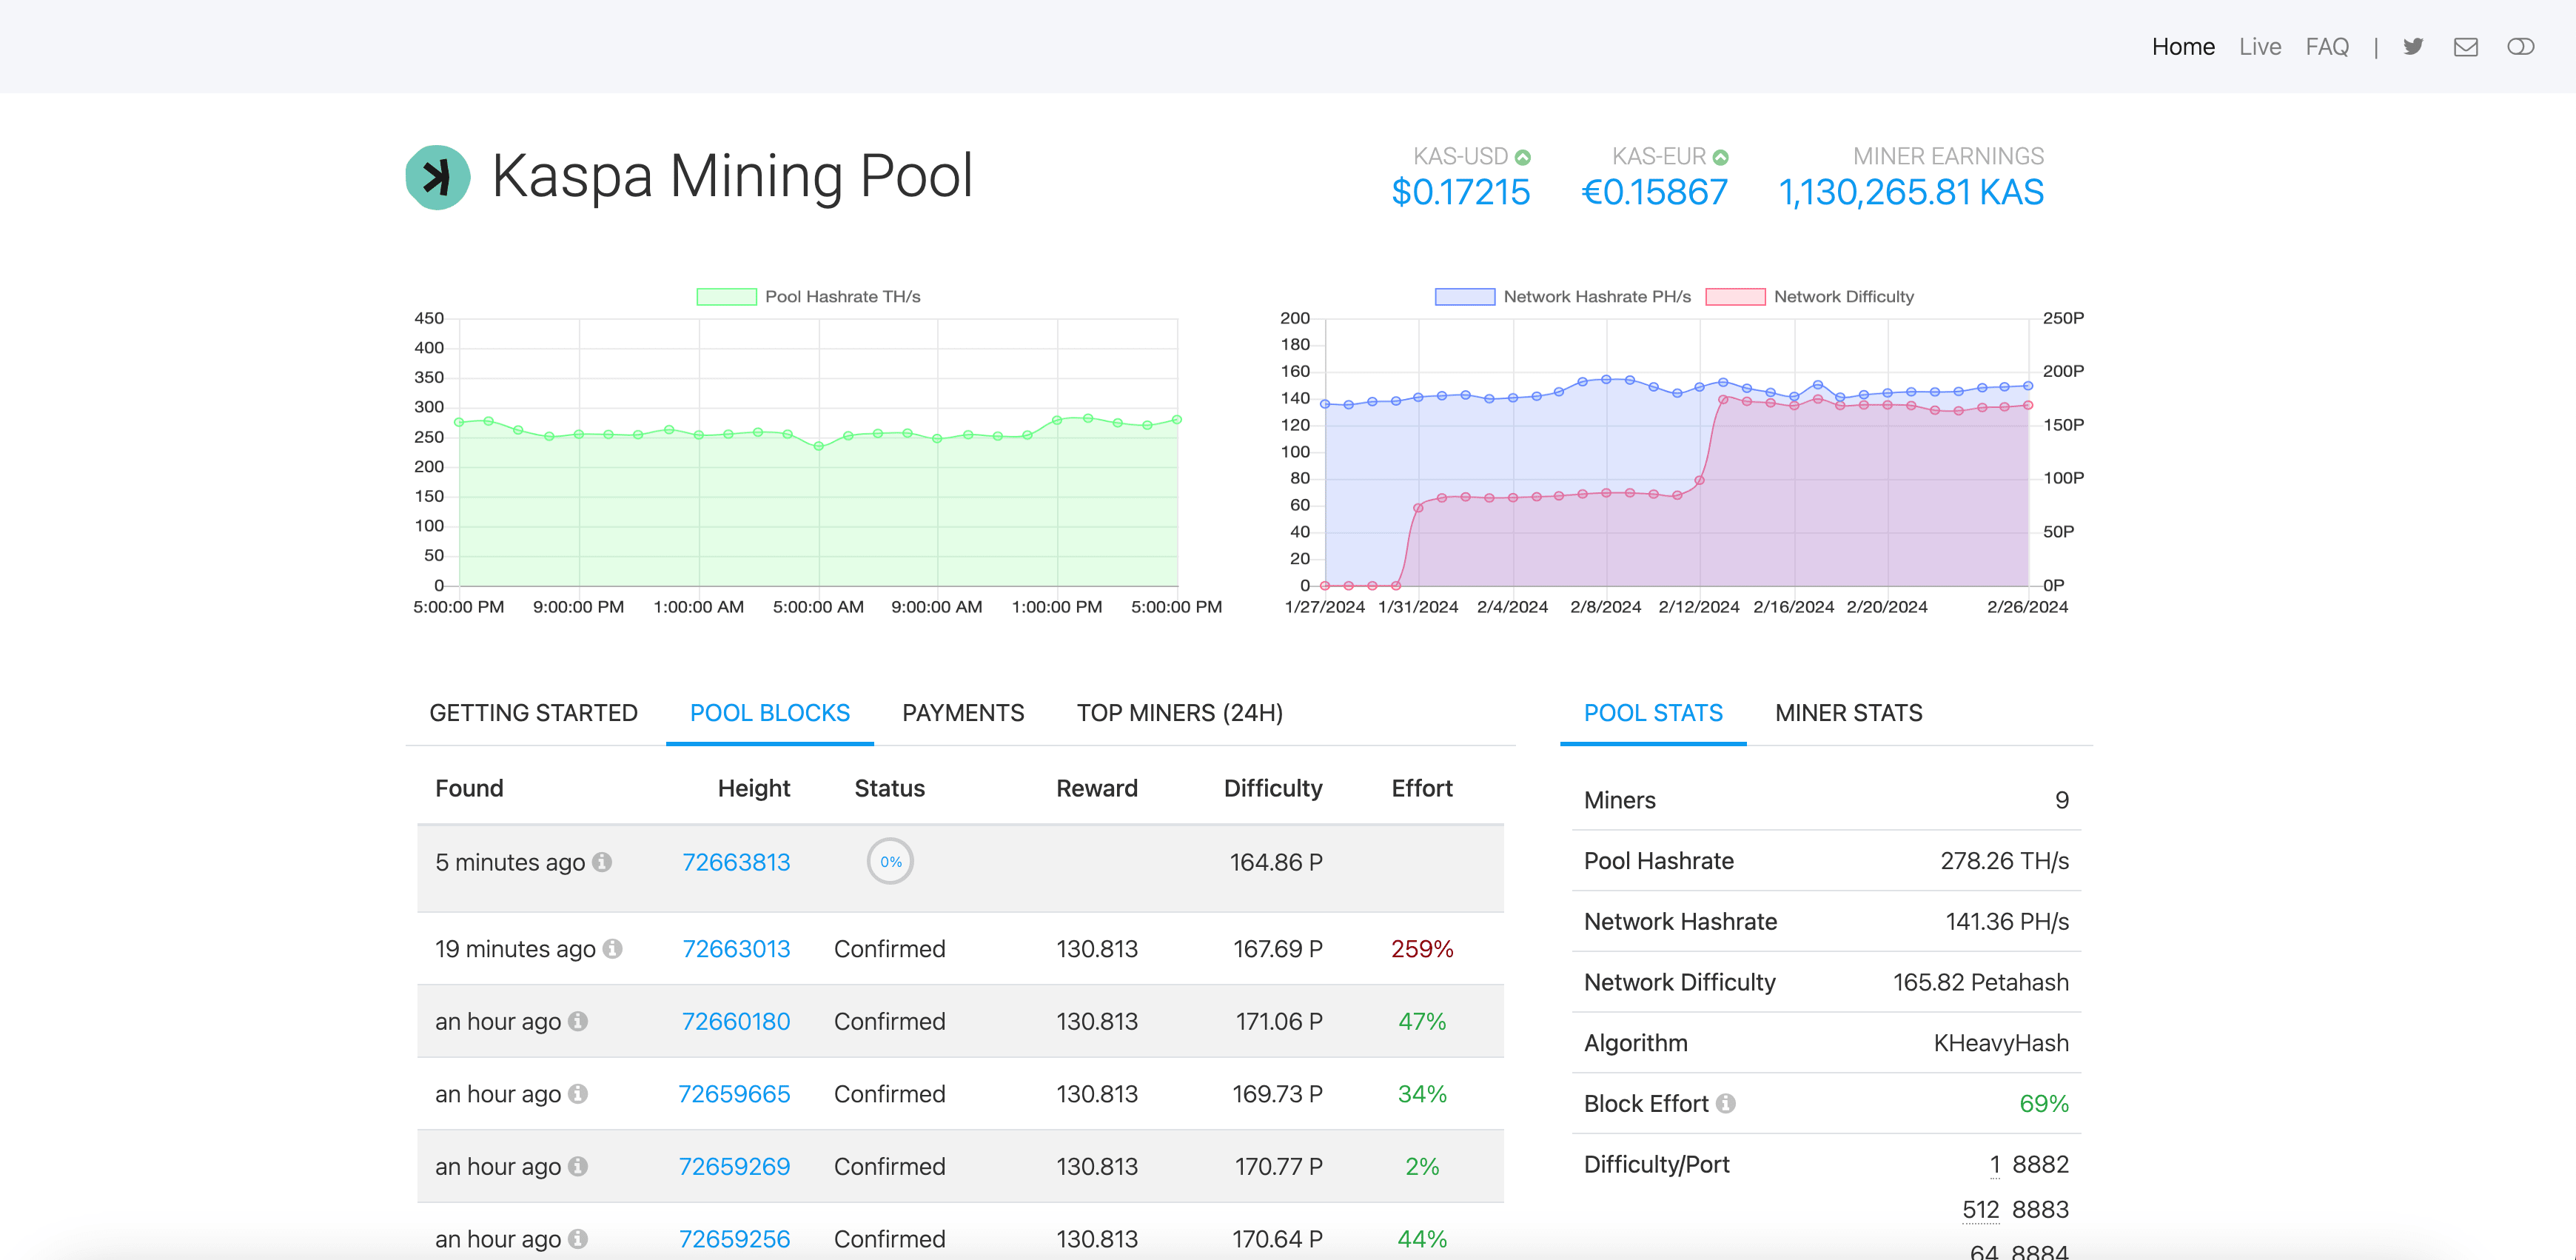Click info icon on block 72659256 row
The width and height of the screenshot is (2576, 1260).
tap(578, 1238)
